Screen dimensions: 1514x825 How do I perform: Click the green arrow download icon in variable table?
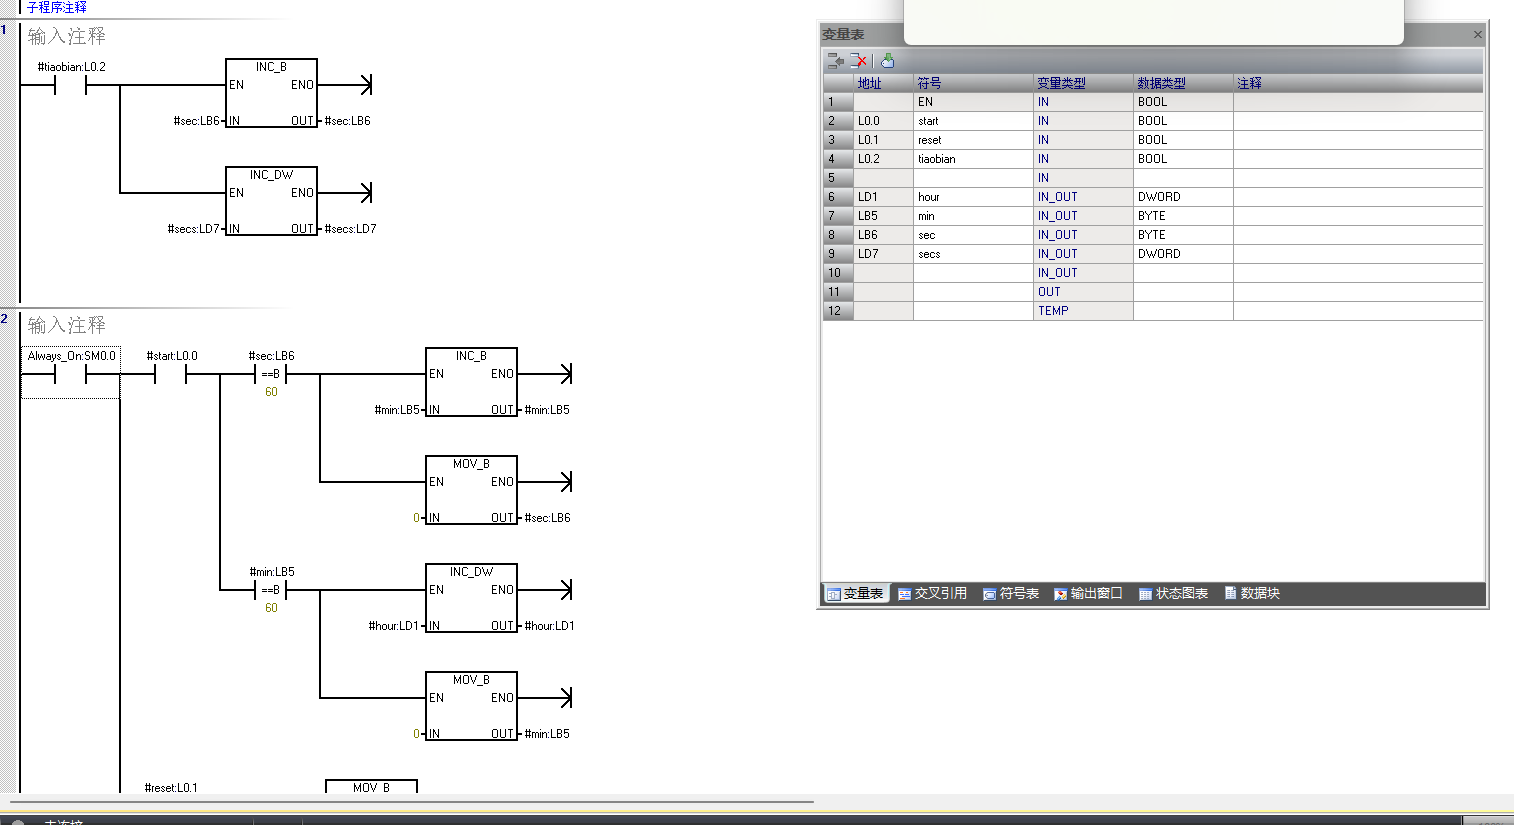(887, 61)
